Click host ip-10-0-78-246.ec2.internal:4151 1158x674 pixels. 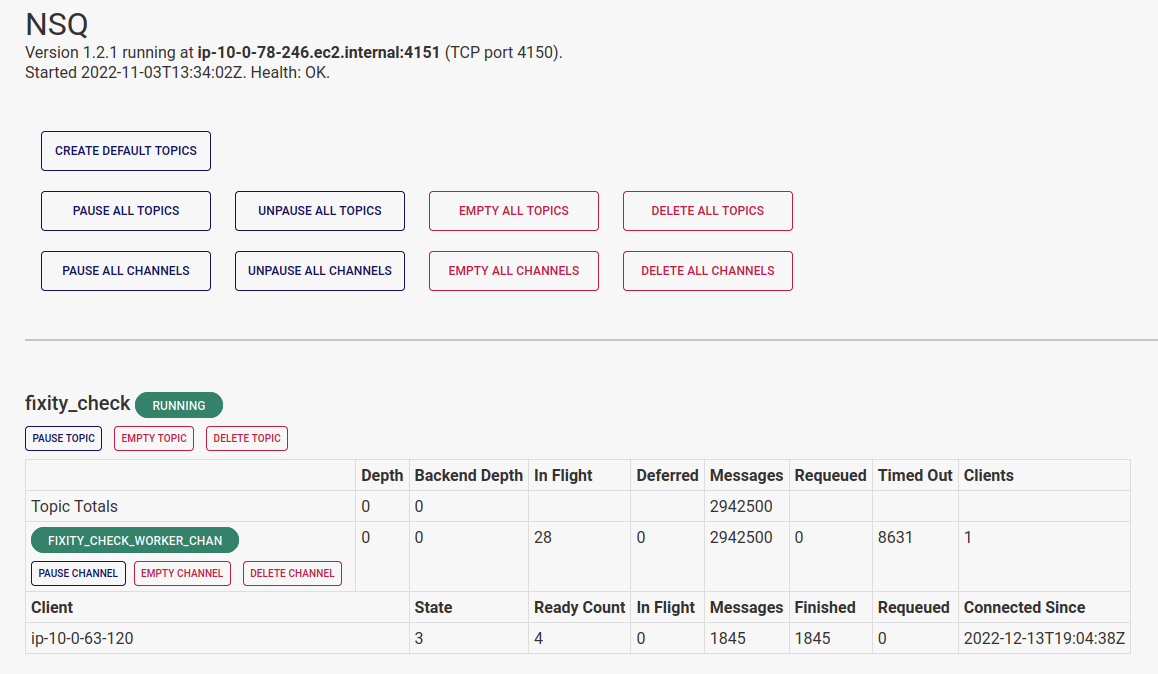click(x=318, y=52)
